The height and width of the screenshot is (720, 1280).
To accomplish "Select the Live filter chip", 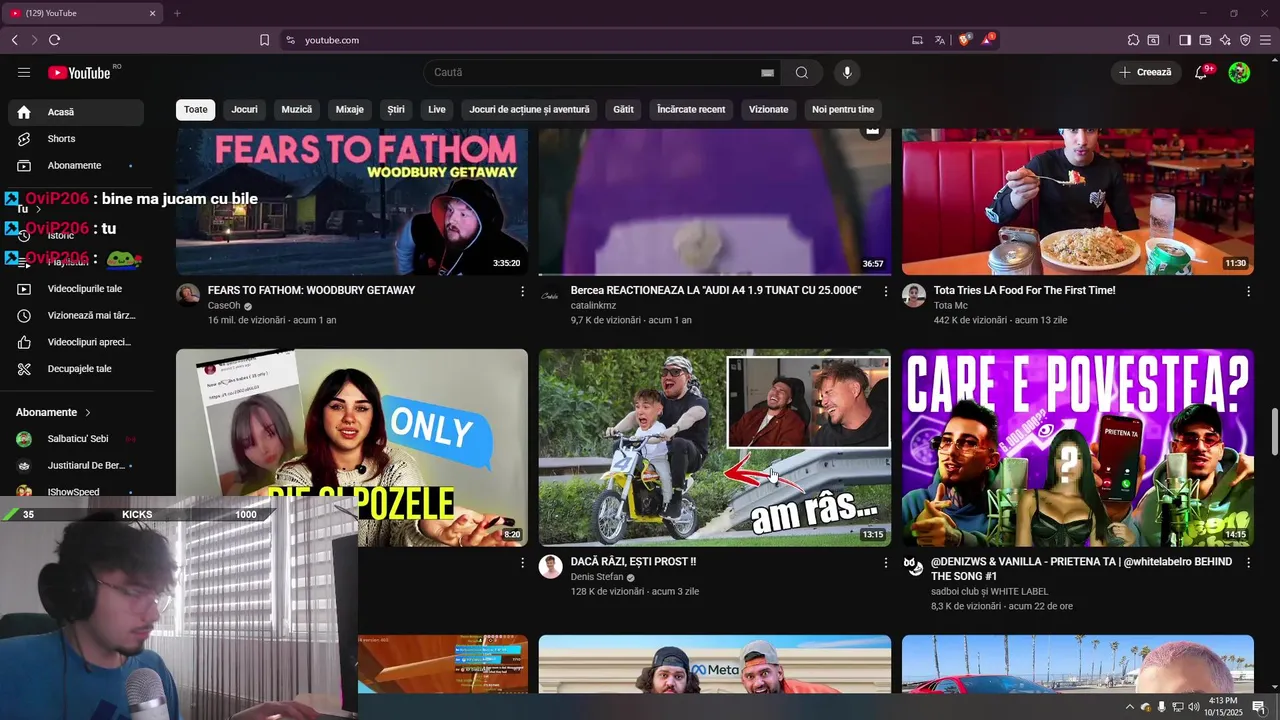I will tap(437, 110).
